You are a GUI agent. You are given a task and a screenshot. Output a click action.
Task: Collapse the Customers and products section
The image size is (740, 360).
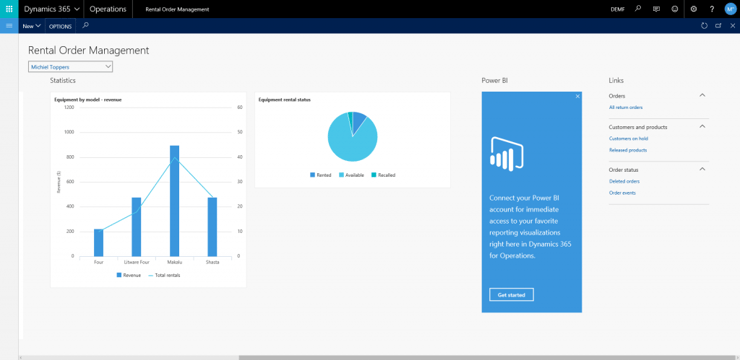[702, 126]
